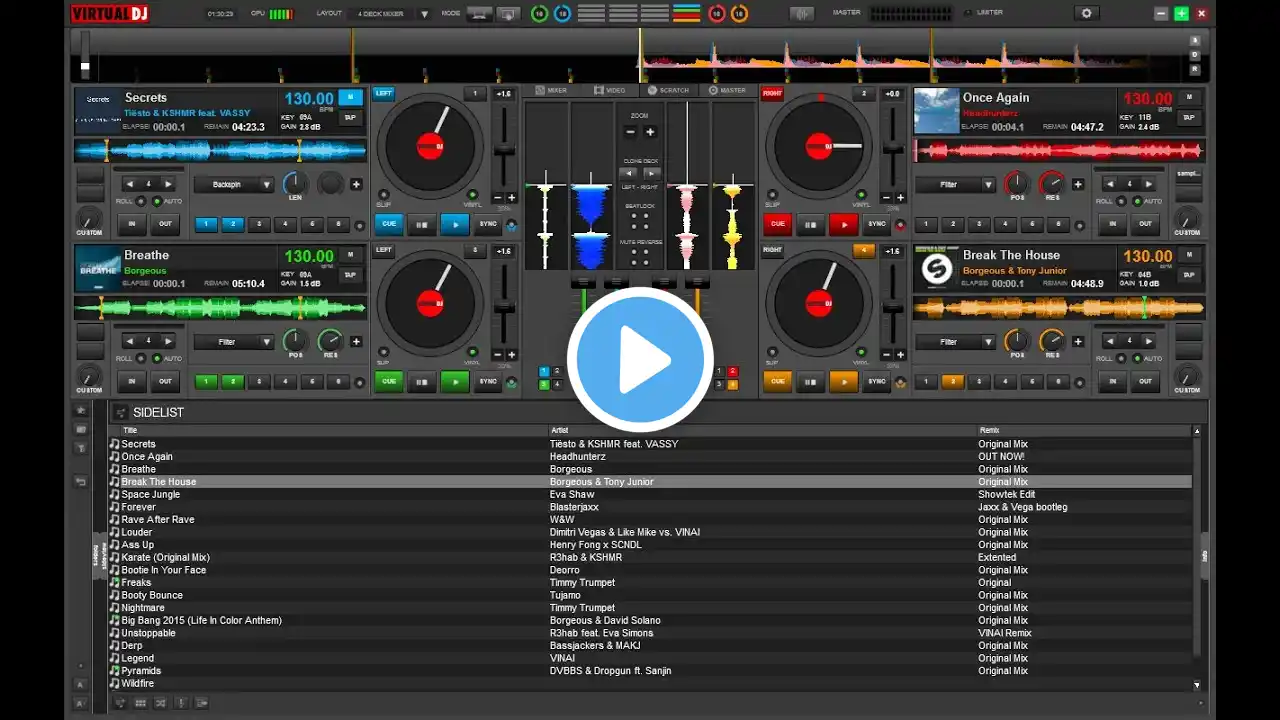
Task: Click the waveform icon beside the MASTER label
Action: (801, 14)
